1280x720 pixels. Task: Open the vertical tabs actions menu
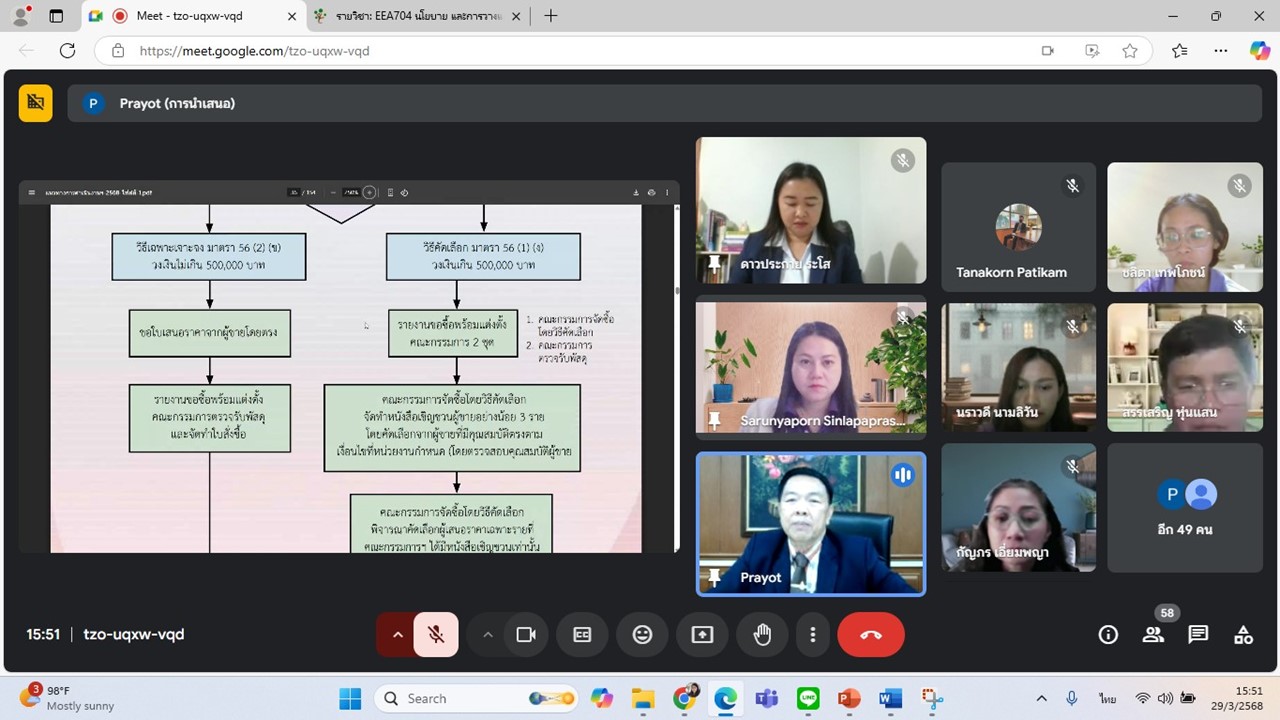point(56,16)
